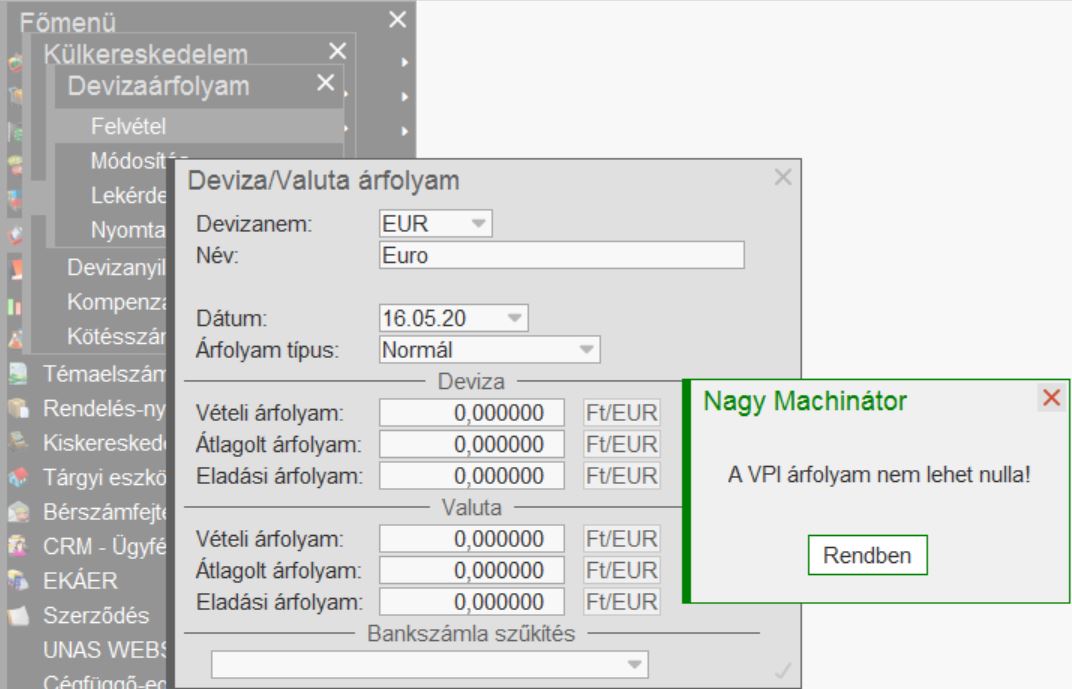
Task: Close the Deviza/Valuta árfolyam window
Action: [x=783, y=178]
